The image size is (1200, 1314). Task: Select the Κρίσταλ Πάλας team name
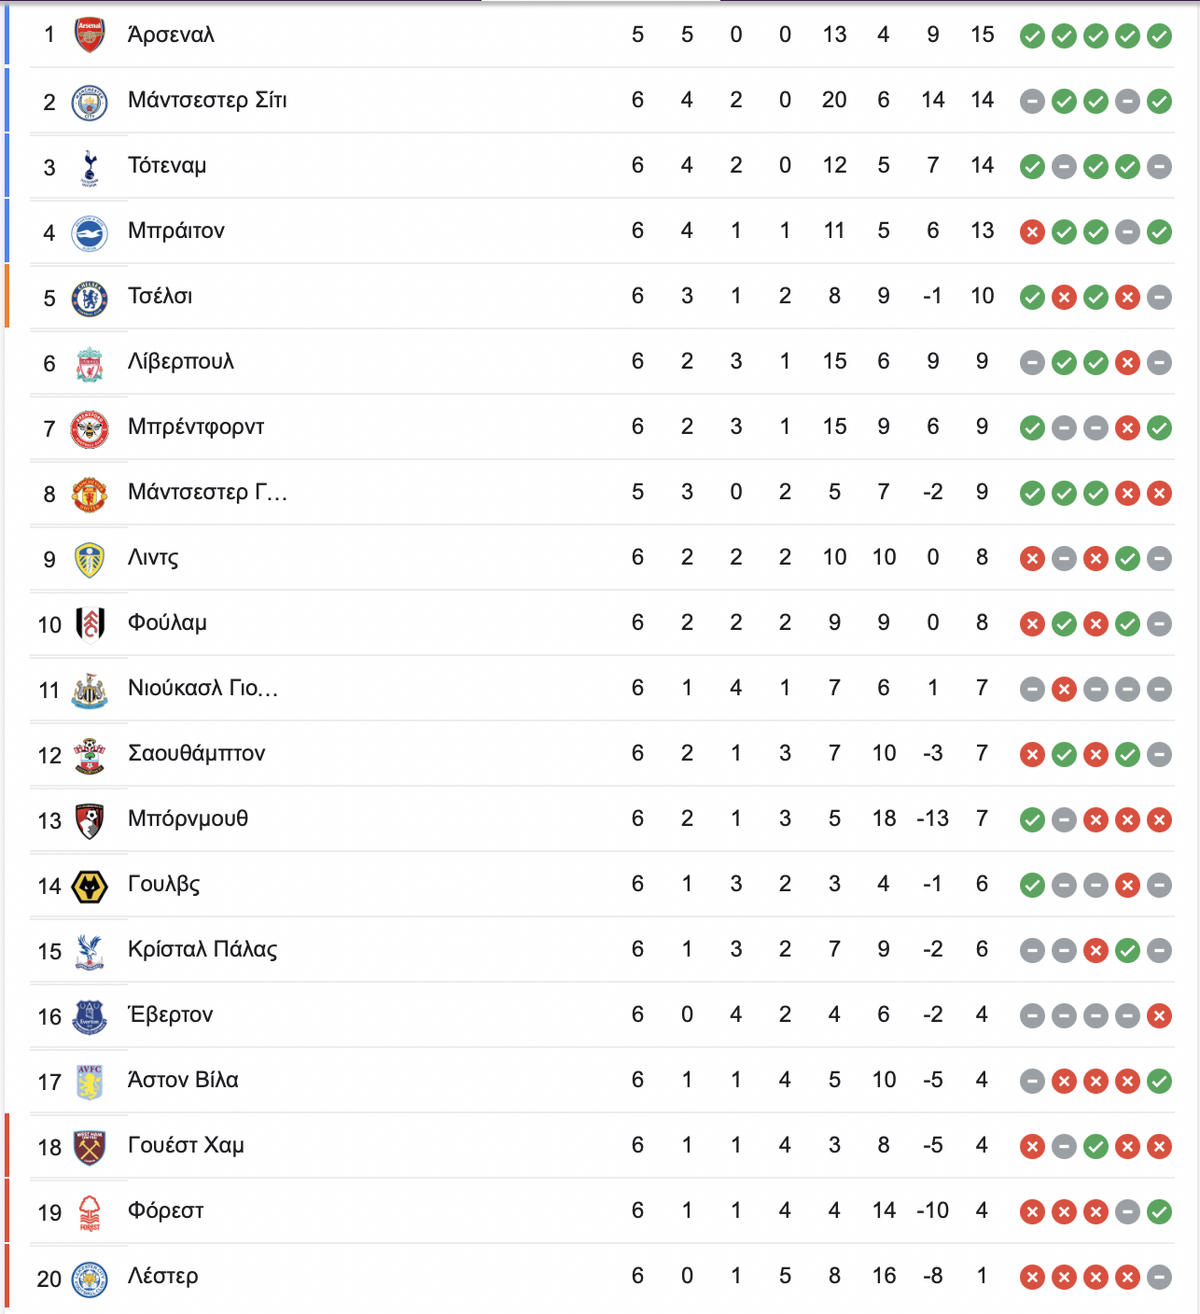[203, 949]
